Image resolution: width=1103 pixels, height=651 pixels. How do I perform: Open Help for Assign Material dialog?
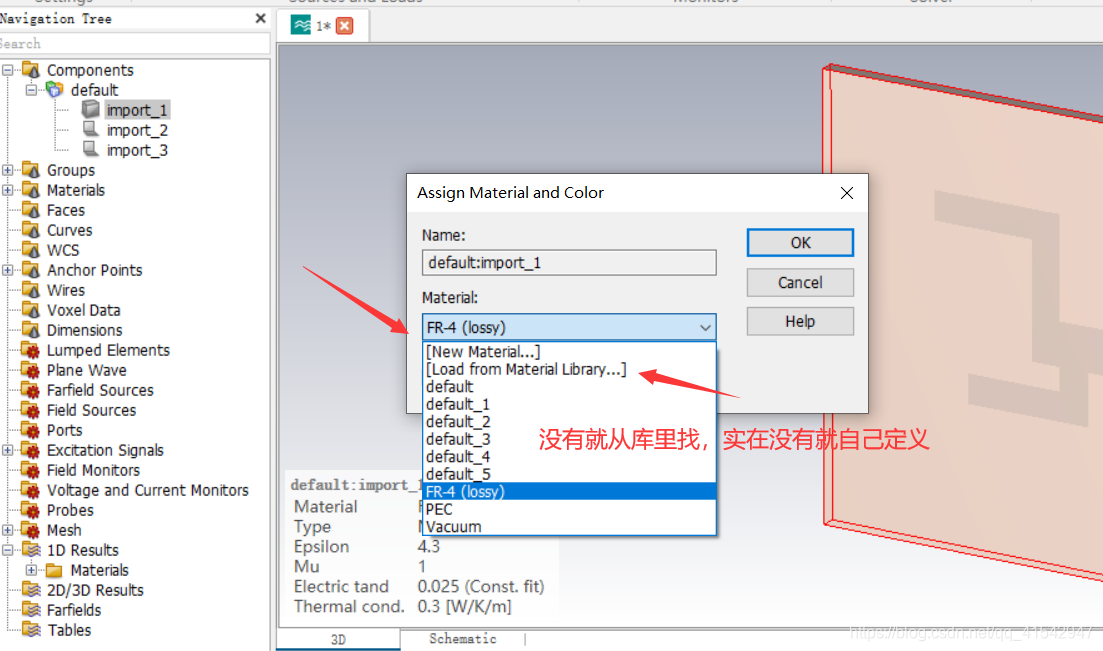click(800, 322)
